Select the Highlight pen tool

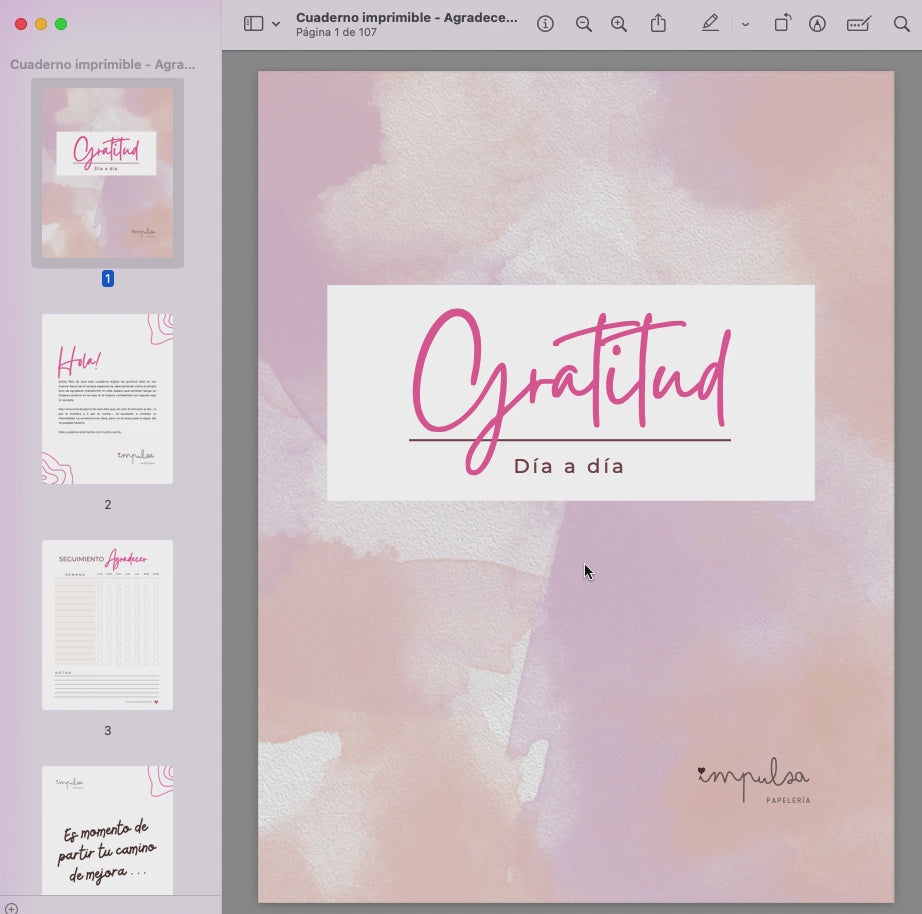point(710,24)
